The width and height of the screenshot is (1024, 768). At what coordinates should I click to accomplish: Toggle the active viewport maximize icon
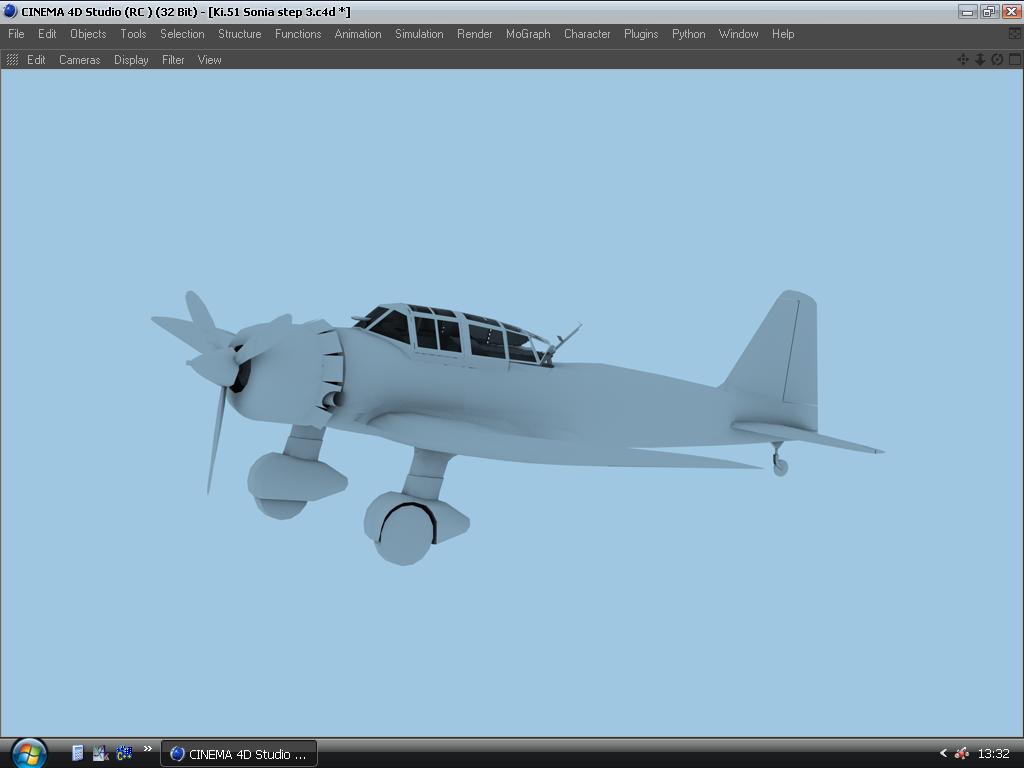pyautogui.click(x=1014, y=60)
